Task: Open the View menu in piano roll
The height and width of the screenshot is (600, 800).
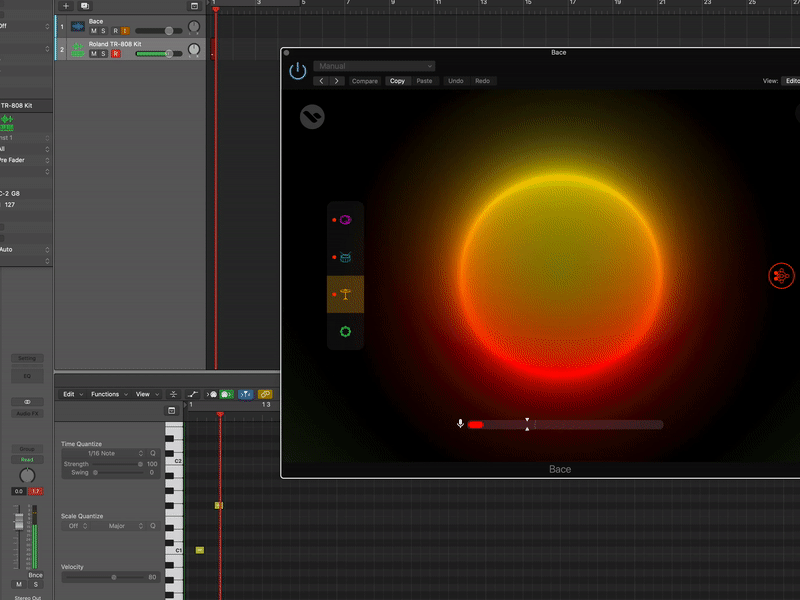Action: pos(147,394)
